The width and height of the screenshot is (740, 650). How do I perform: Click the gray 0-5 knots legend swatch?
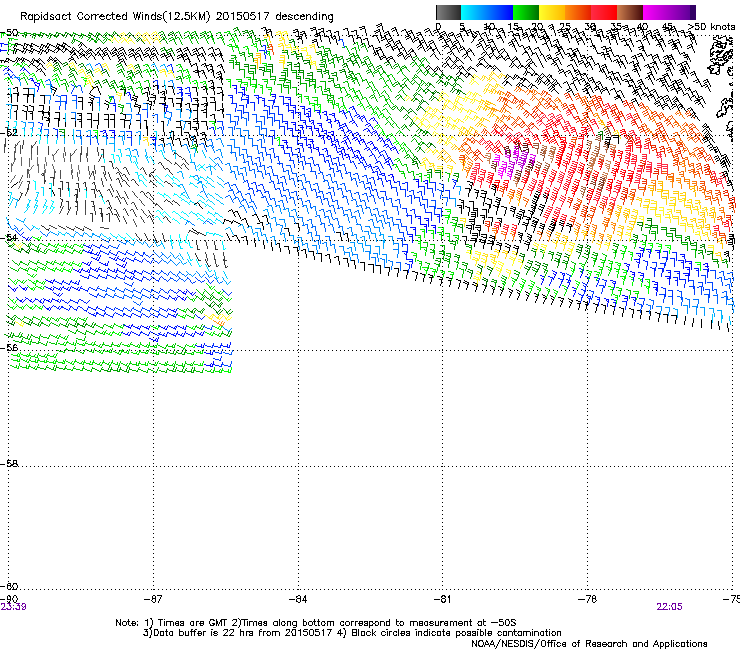[x=448, y=12]
